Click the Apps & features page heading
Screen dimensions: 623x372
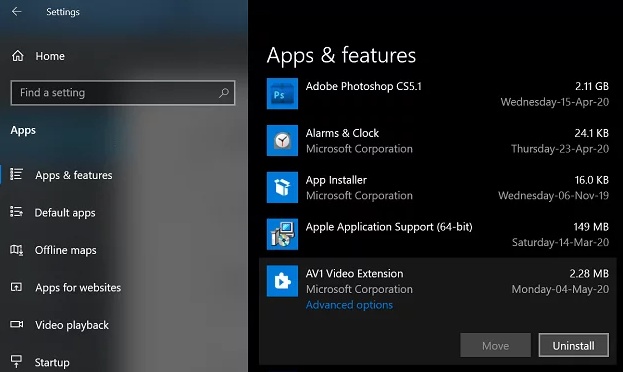[341, 55]
